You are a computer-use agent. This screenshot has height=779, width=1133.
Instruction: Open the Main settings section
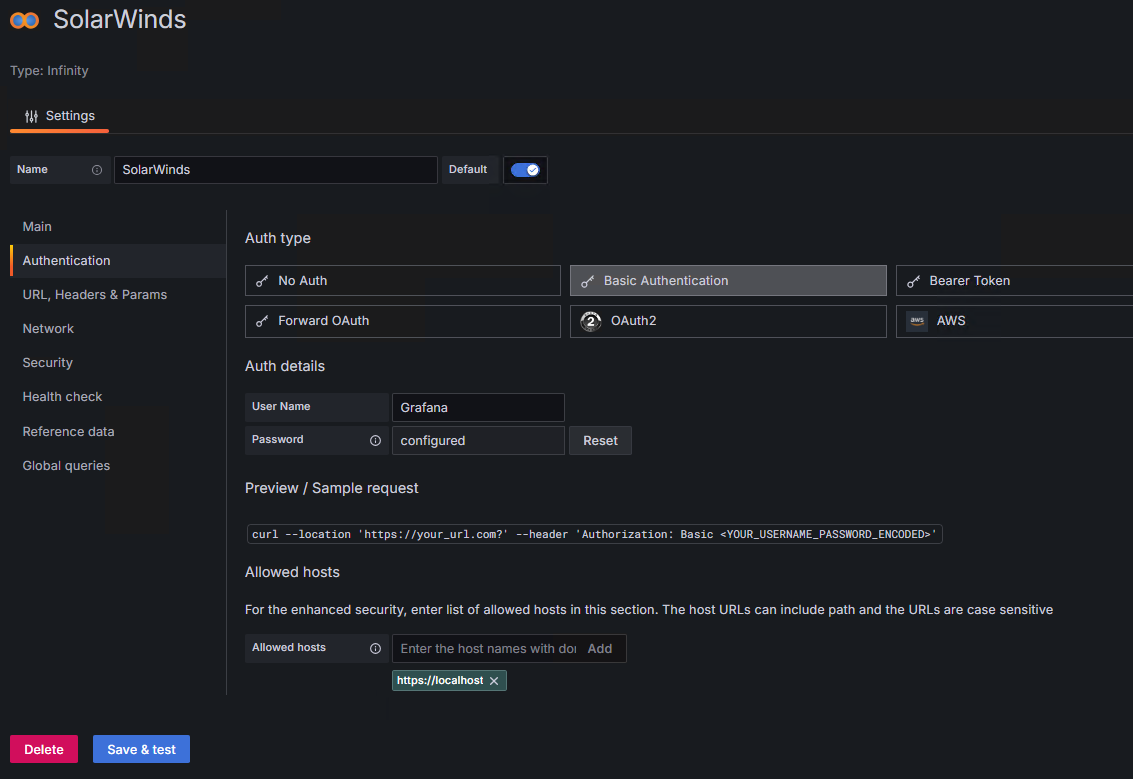click(118, 227)
